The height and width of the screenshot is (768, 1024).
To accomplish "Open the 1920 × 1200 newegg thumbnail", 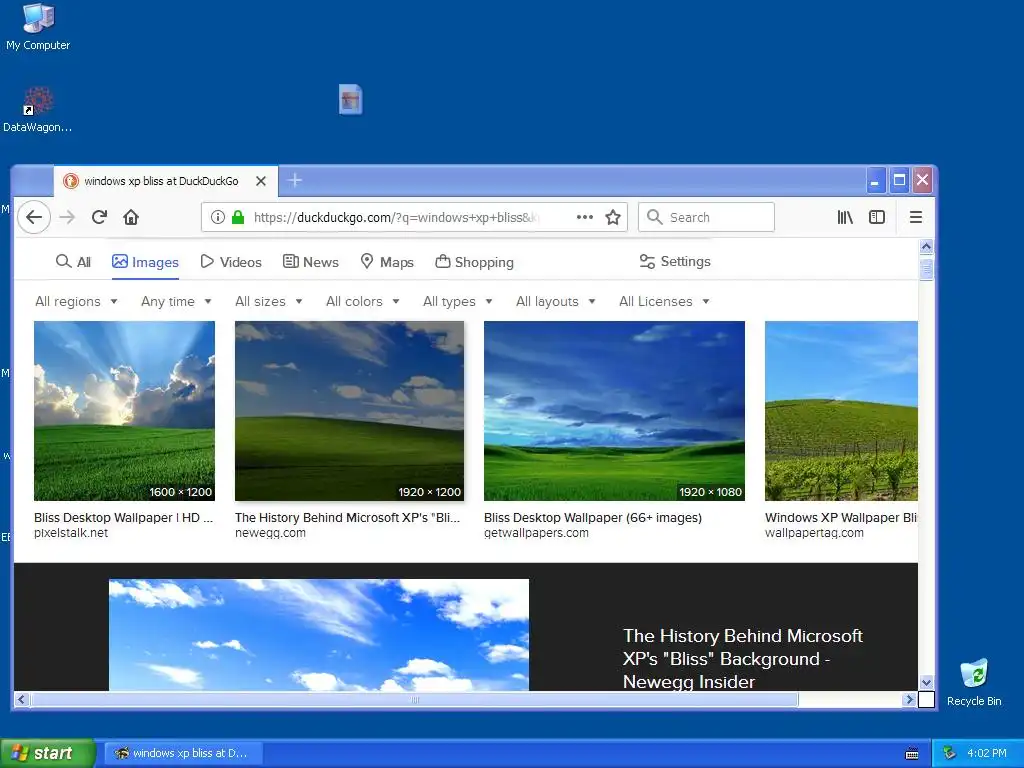I will tap(349, 411).
